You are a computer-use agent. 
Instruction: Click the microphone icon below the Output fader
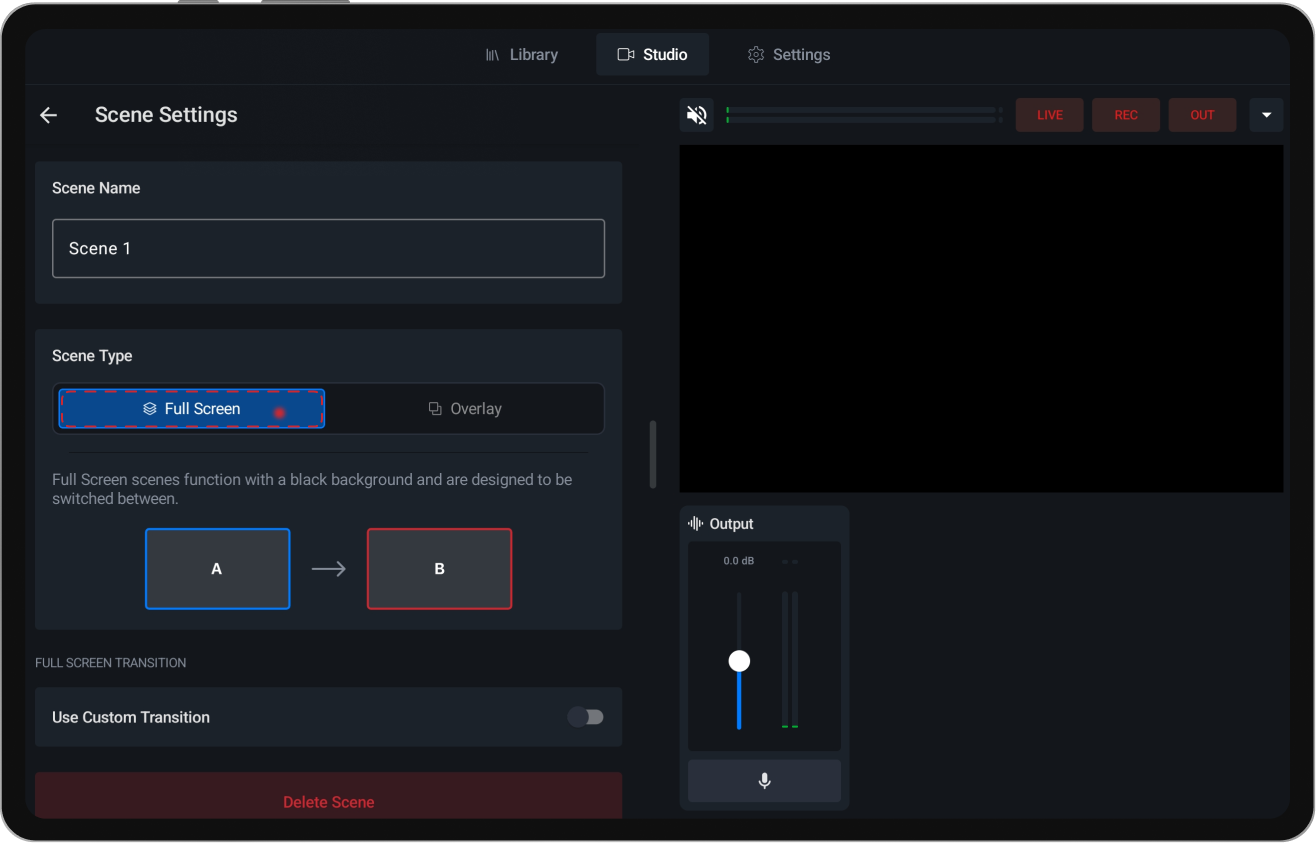pyautogui.click(x=764, y=781)
